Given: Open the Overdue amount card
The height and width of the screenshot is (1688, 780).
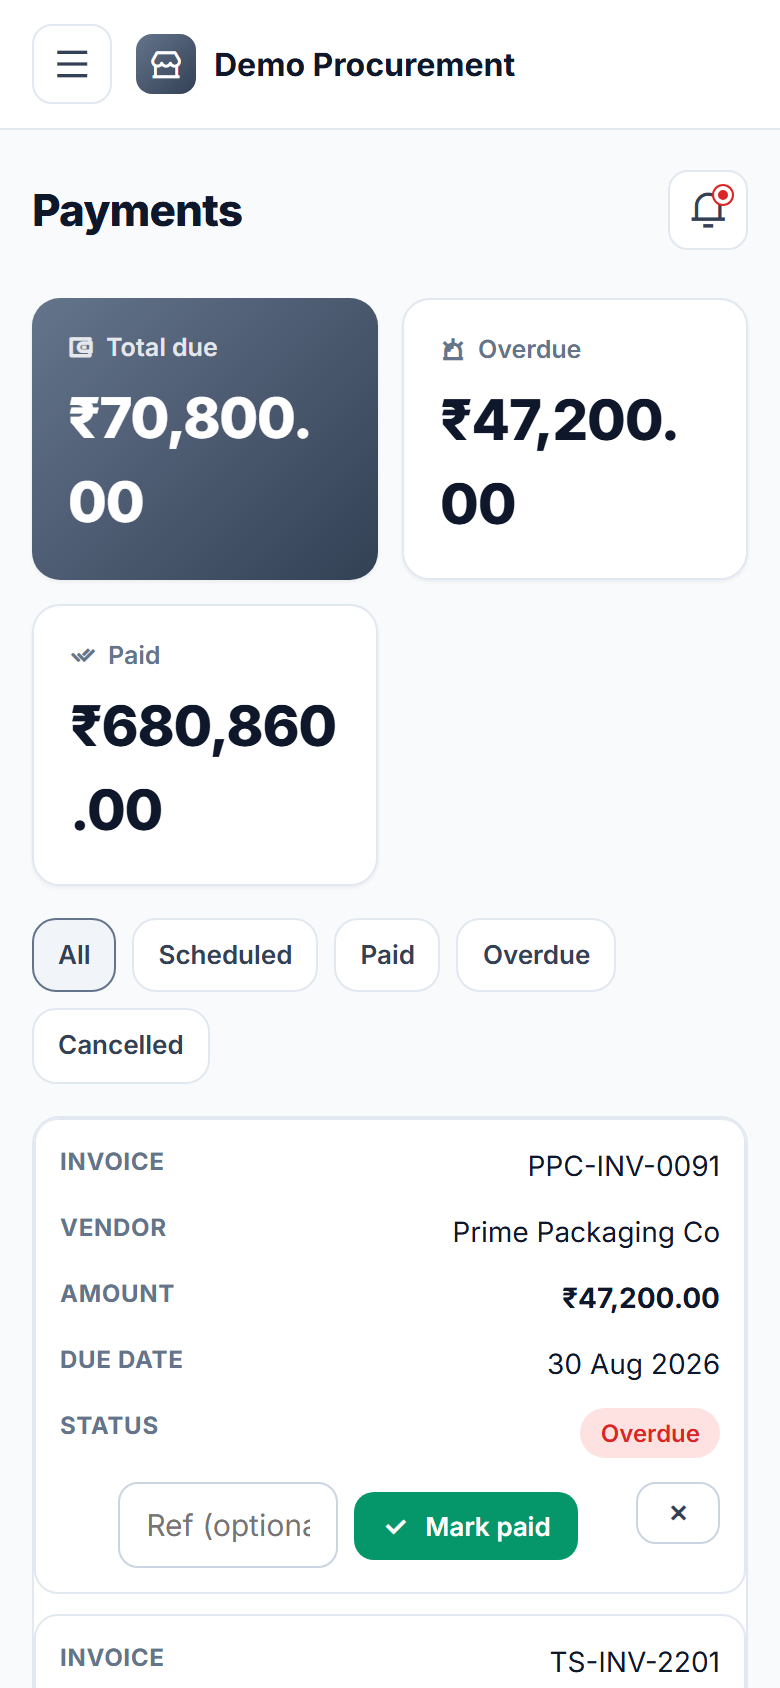Looking at the screenshot, I should 575,439.
